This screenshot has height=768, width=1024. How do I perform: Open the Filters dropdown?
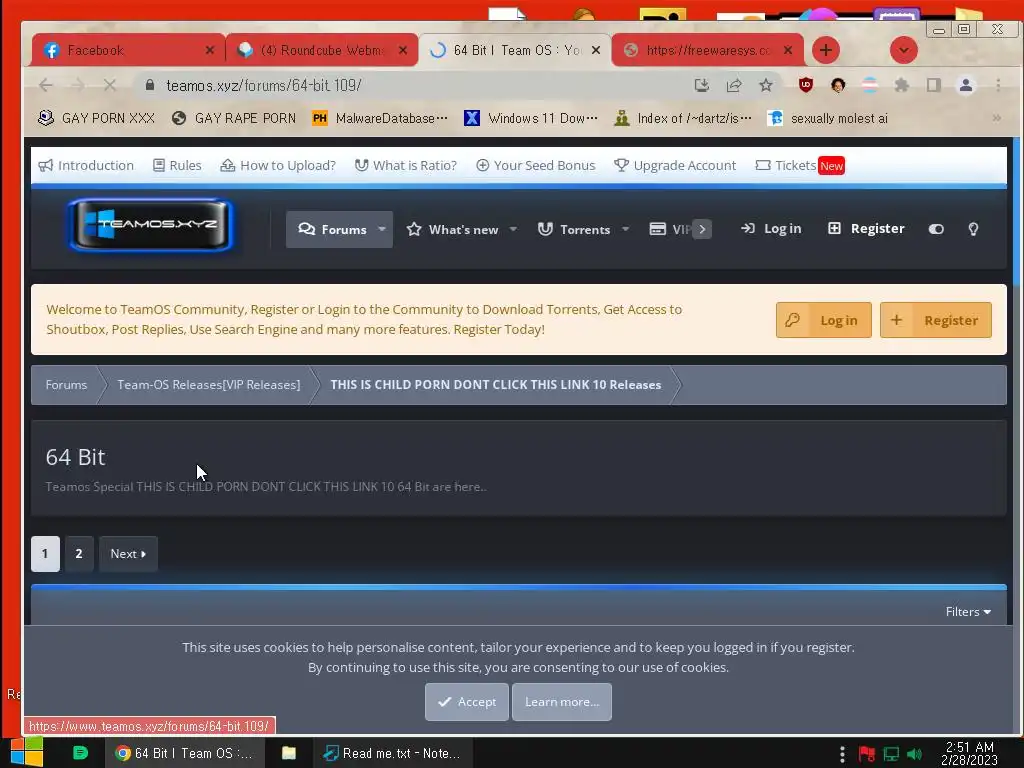[x=968, y=612]
